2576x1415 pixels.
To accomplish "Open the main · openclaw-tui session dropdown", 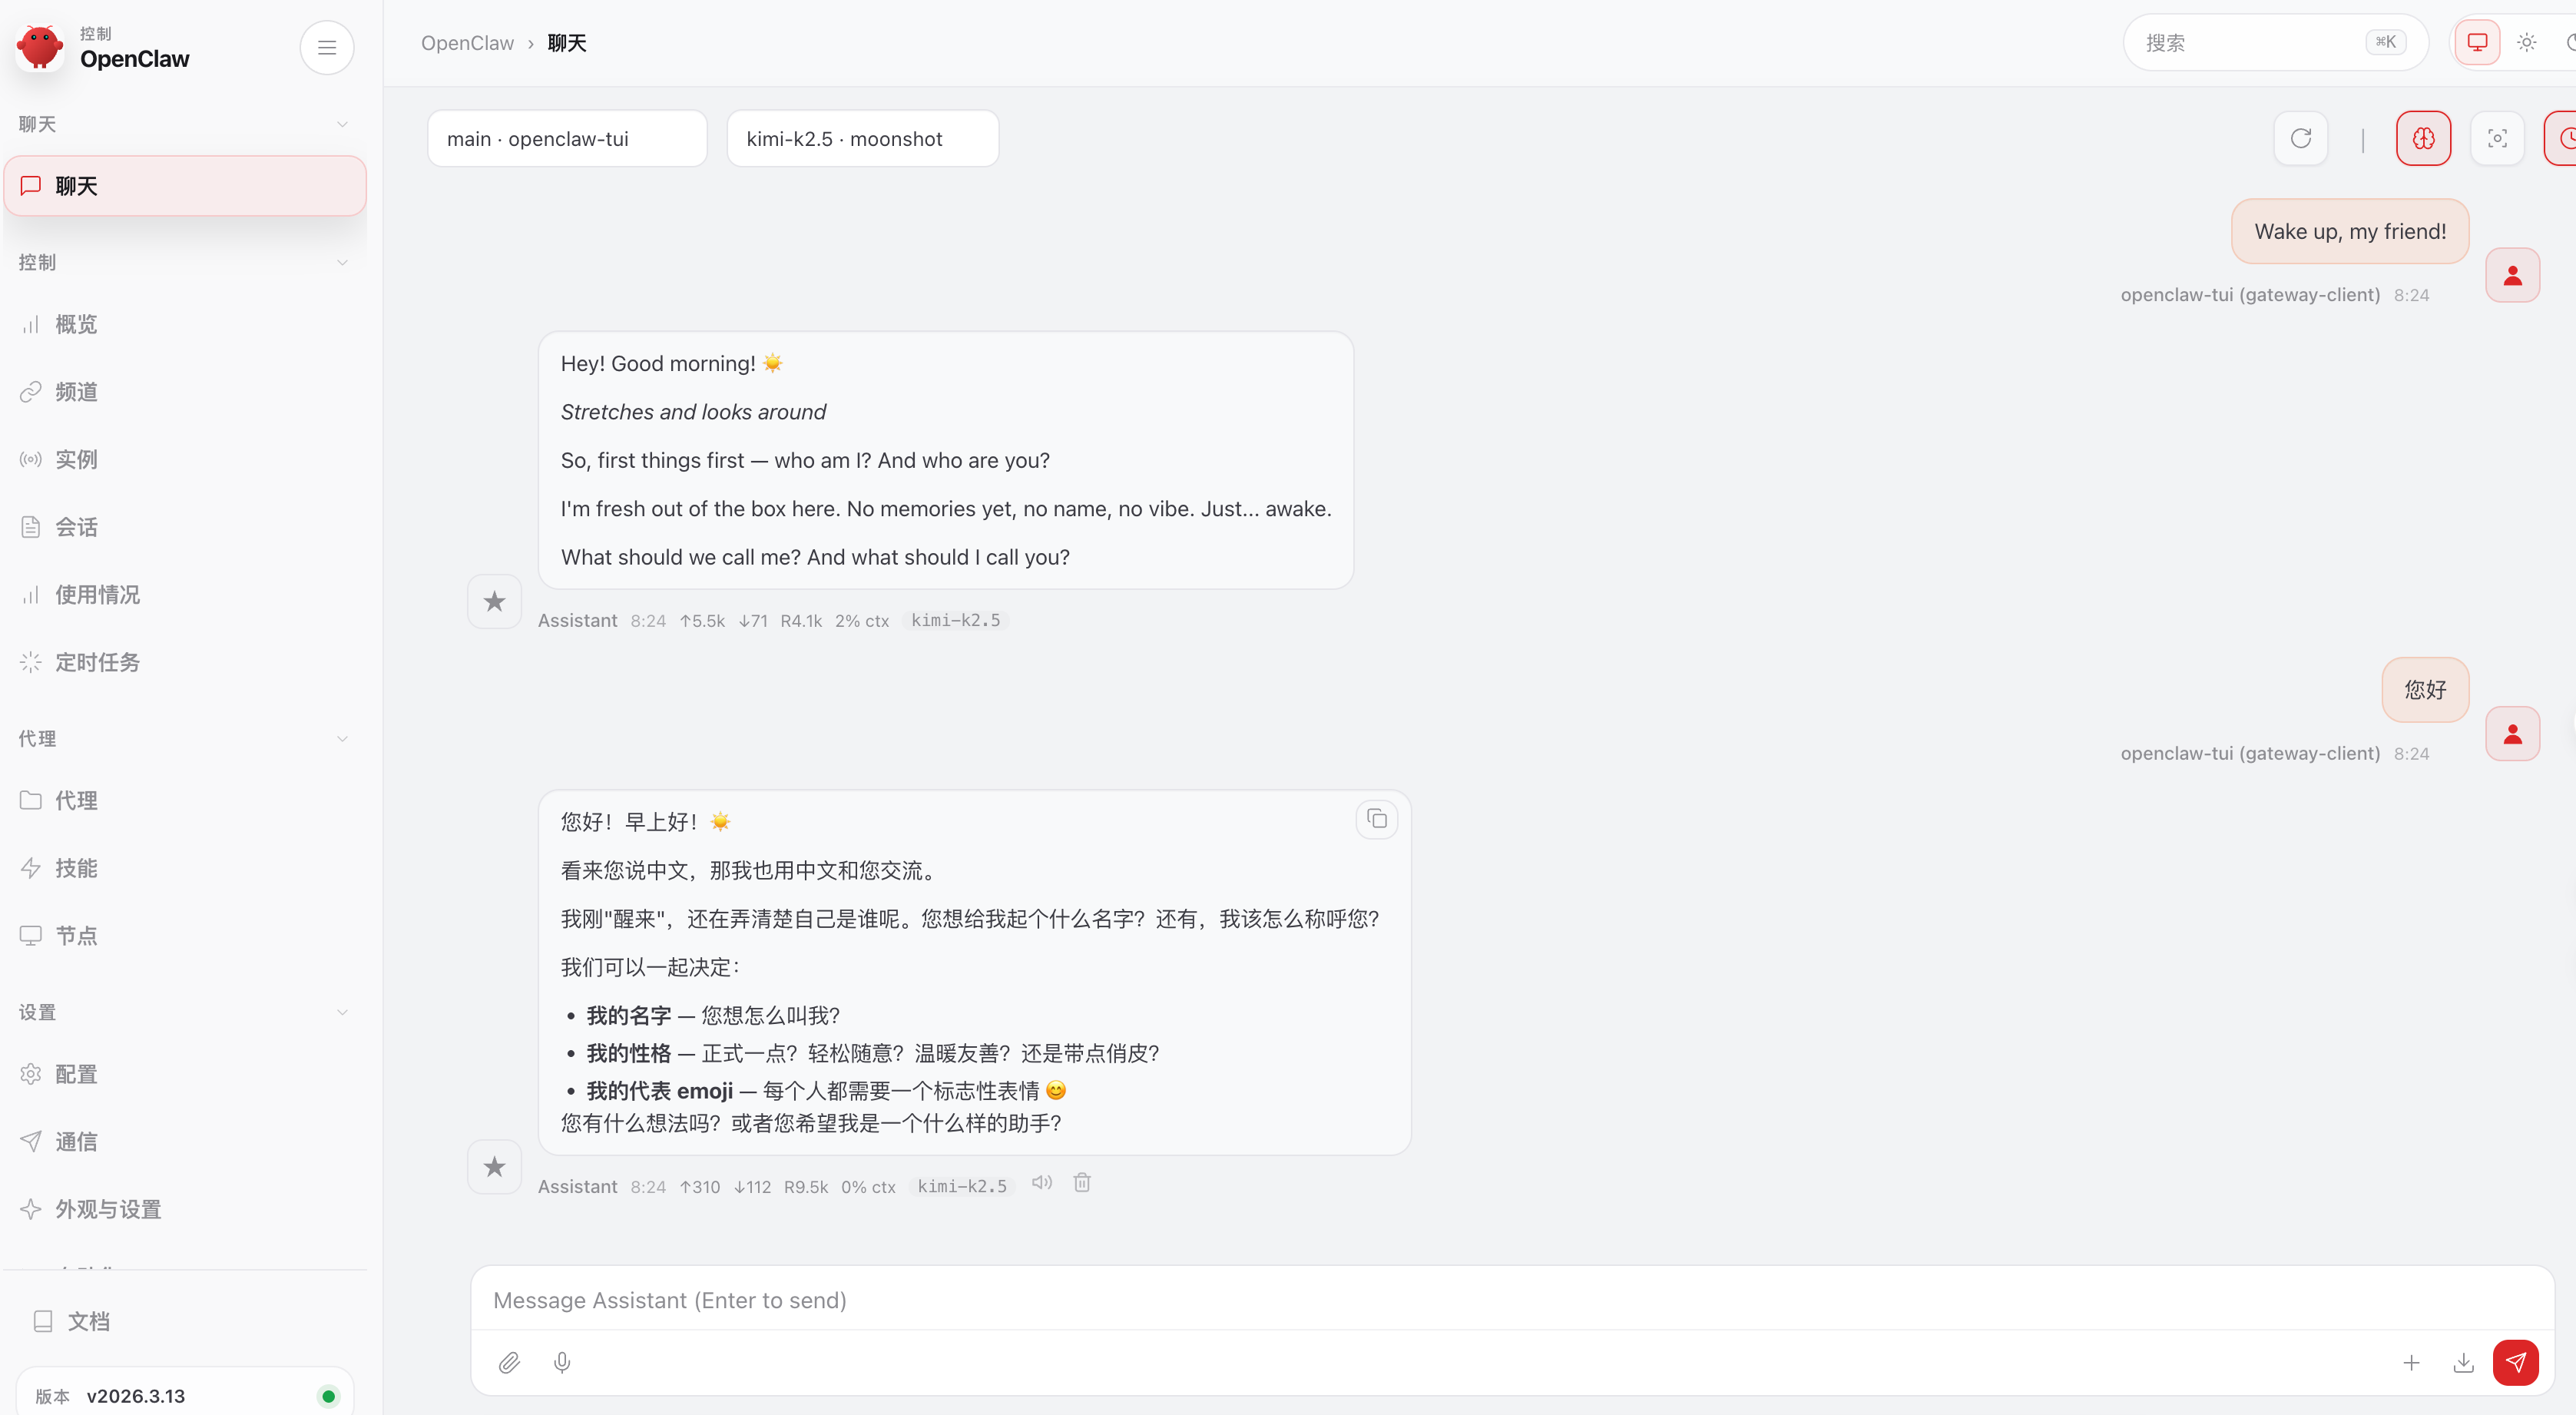I will (x=567, y=138).
